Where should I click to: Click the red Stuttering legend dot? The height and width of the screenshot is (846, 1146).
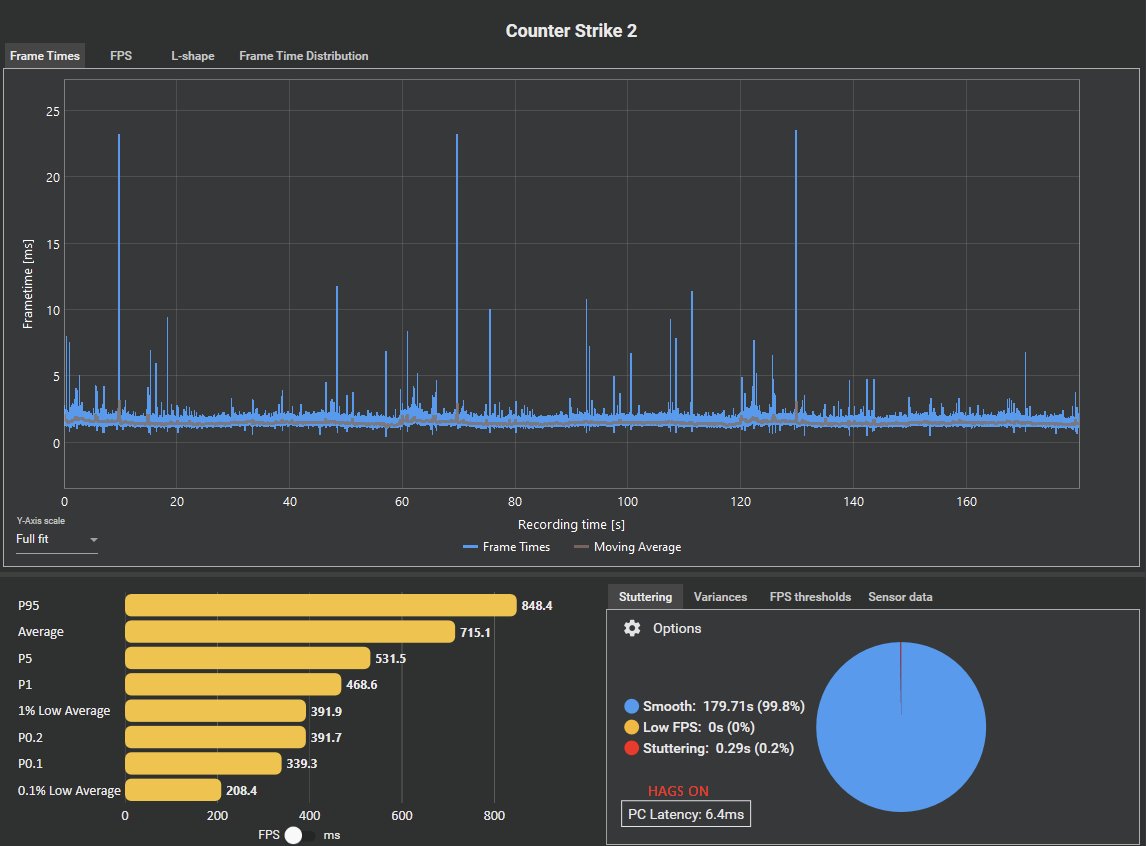(631, 748)
